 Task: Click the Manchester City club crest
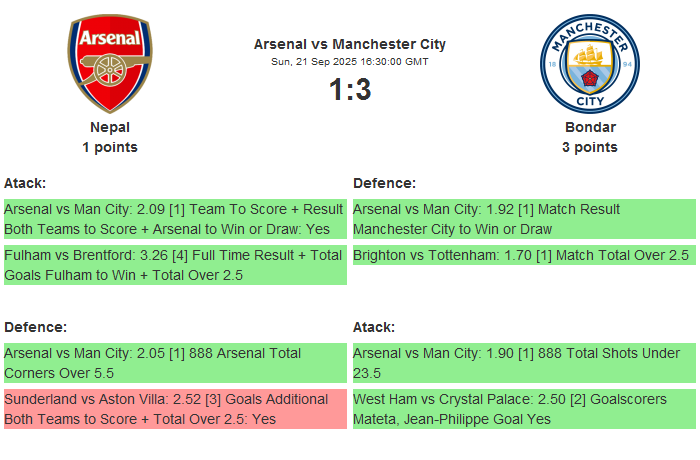pyautogui.click(x=589, y=65)
